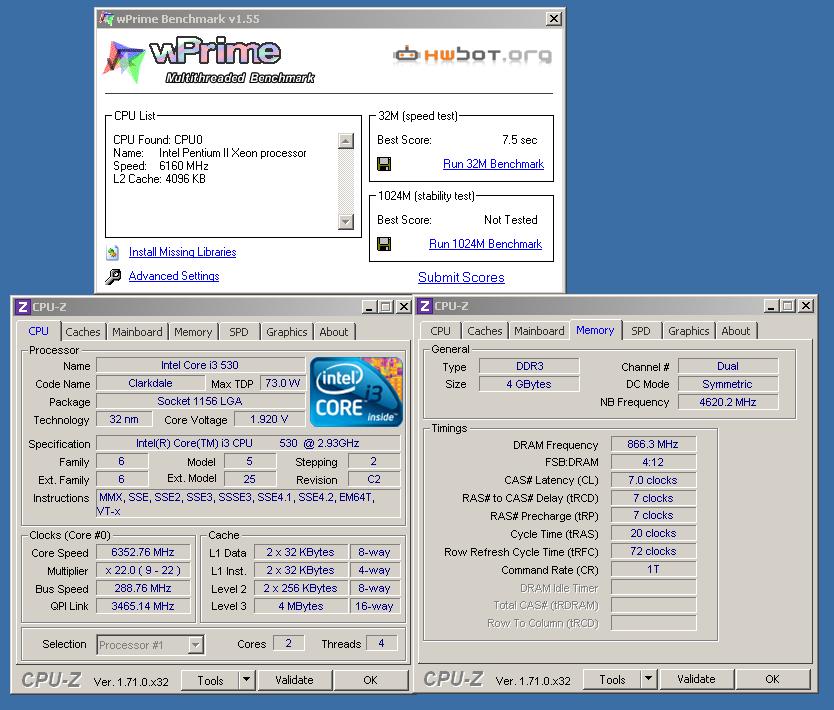
Task: Click the memory Type value DDR3
Action: [x=529, y=366]
